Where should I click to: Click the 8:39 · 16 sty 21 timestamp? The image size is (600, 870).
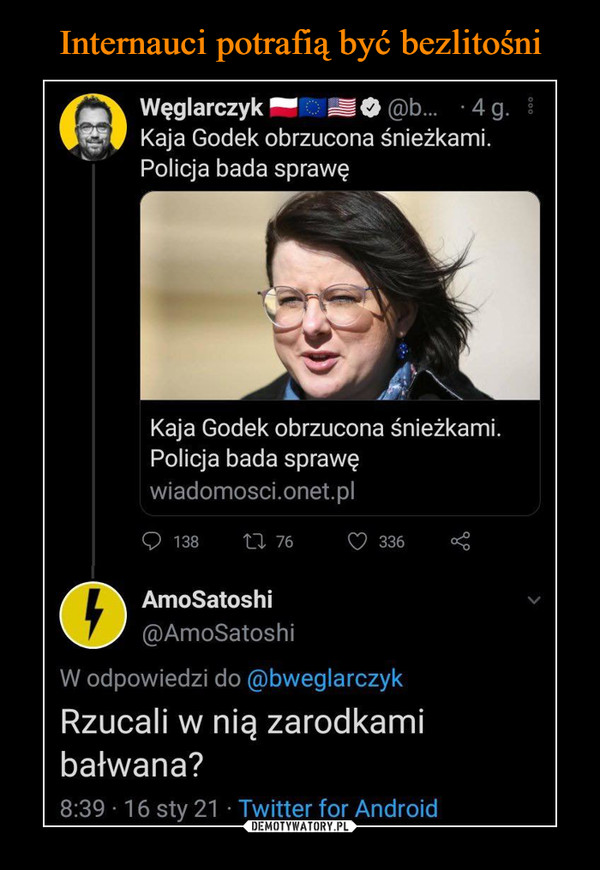(139, 808)
